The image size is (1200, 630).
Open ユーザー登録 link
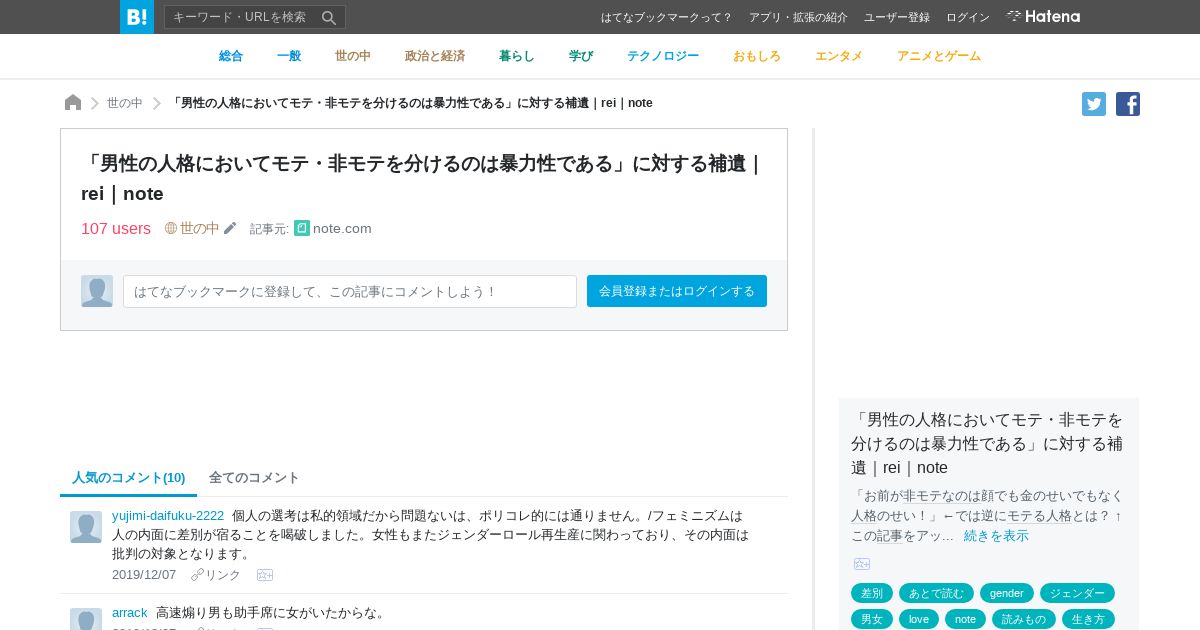point(897,17)
